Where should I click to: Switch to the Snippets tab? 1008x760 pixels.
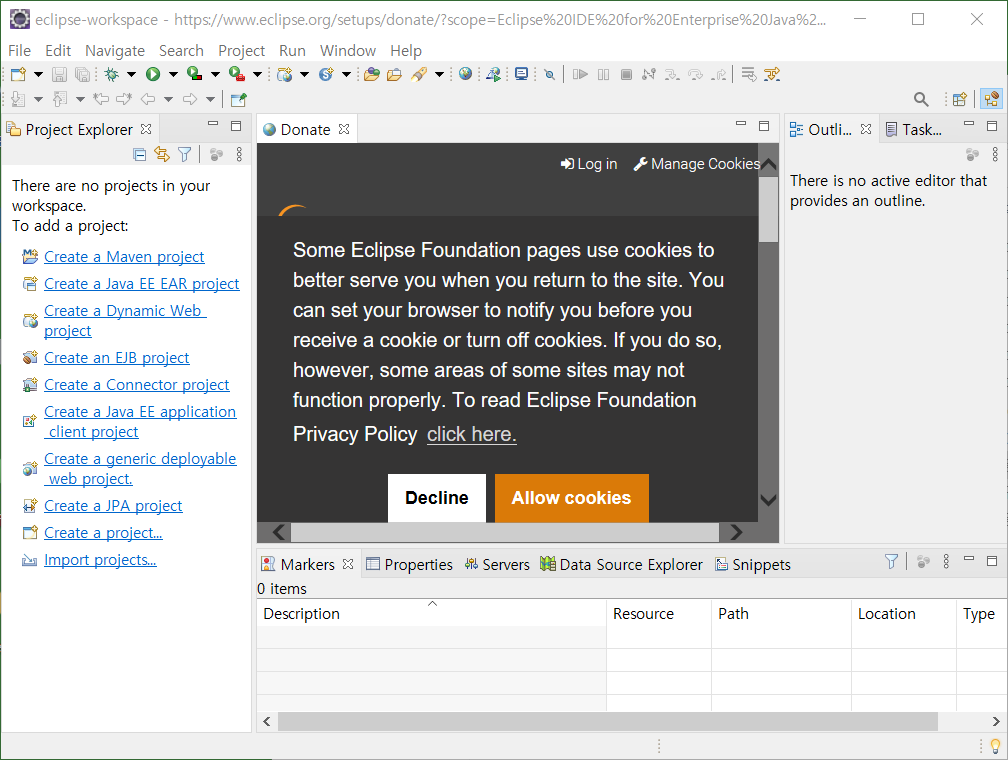pyautogui.click(x=753, y=565)
